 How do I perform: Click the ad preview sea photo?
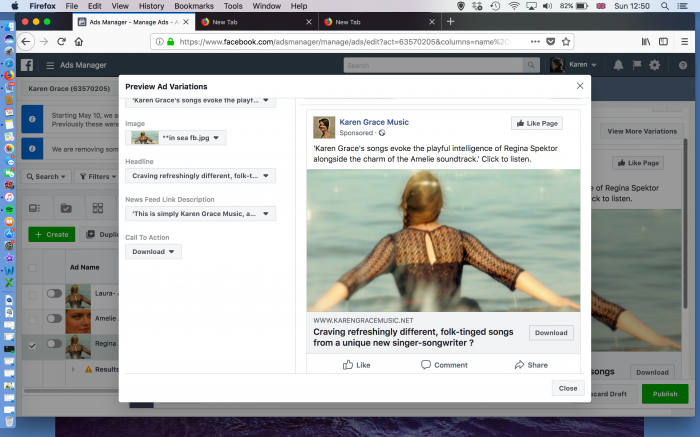[x=443, y=240]
